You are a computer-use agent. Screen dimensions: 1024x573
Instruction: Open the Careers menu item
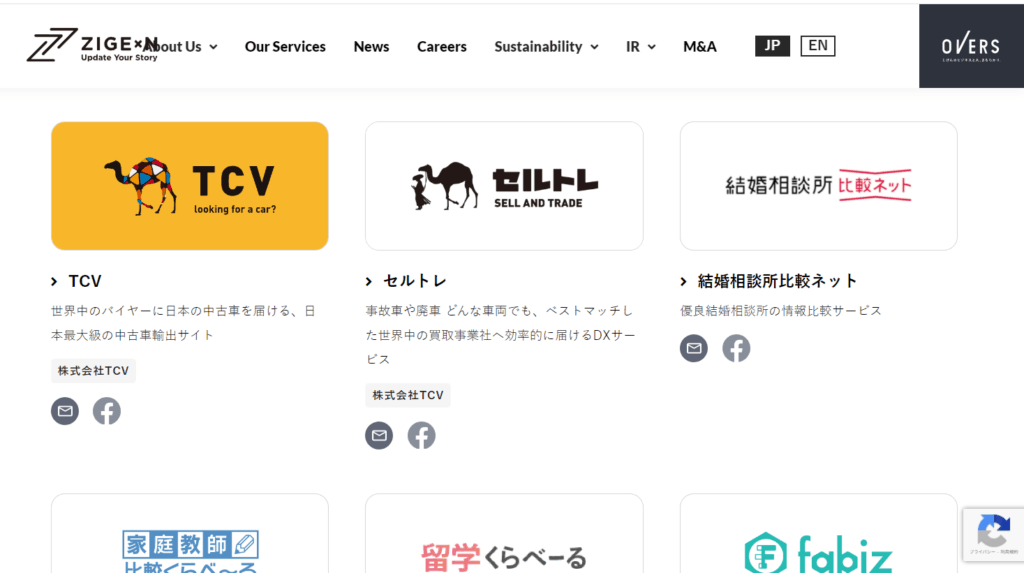(441, 47)
